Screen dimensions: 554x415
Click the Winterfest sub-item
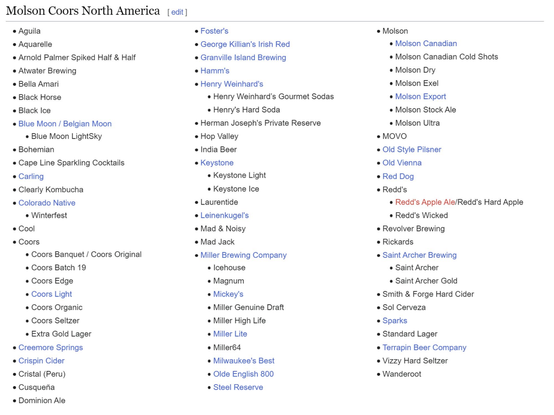[x=49, y=215]
